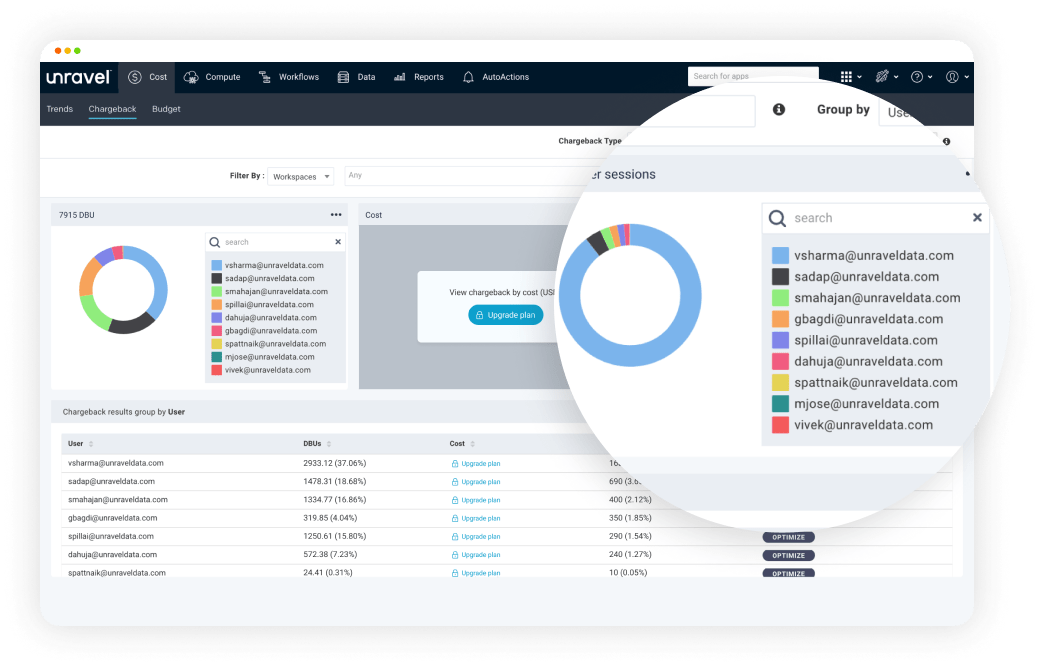Click OPTIMIZE in the spillai@unraveldata.com row
Viewport: 1040px width, 666px height.
[x=788, y=537]
